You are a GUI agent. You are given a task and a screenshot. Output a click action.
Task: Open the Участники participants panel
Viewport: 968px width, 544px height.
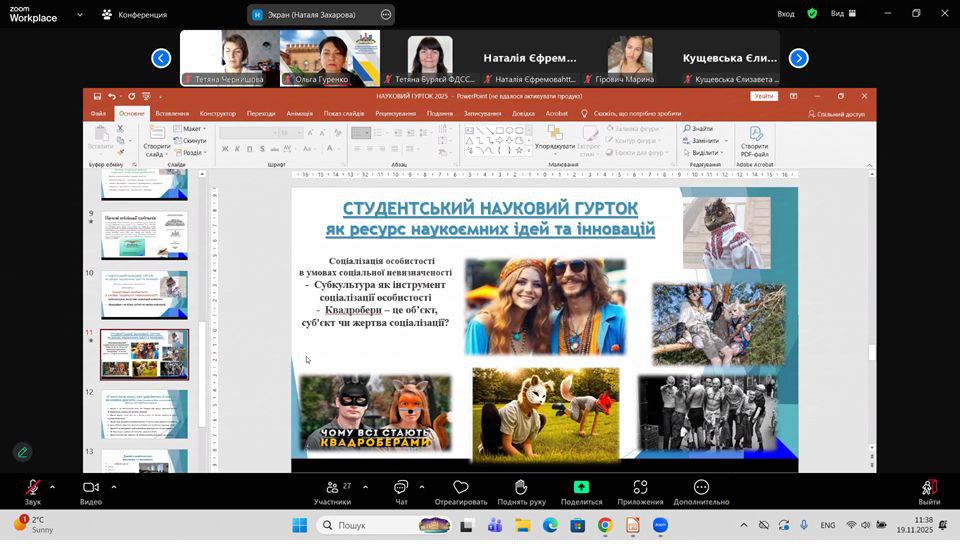[332, 488]
